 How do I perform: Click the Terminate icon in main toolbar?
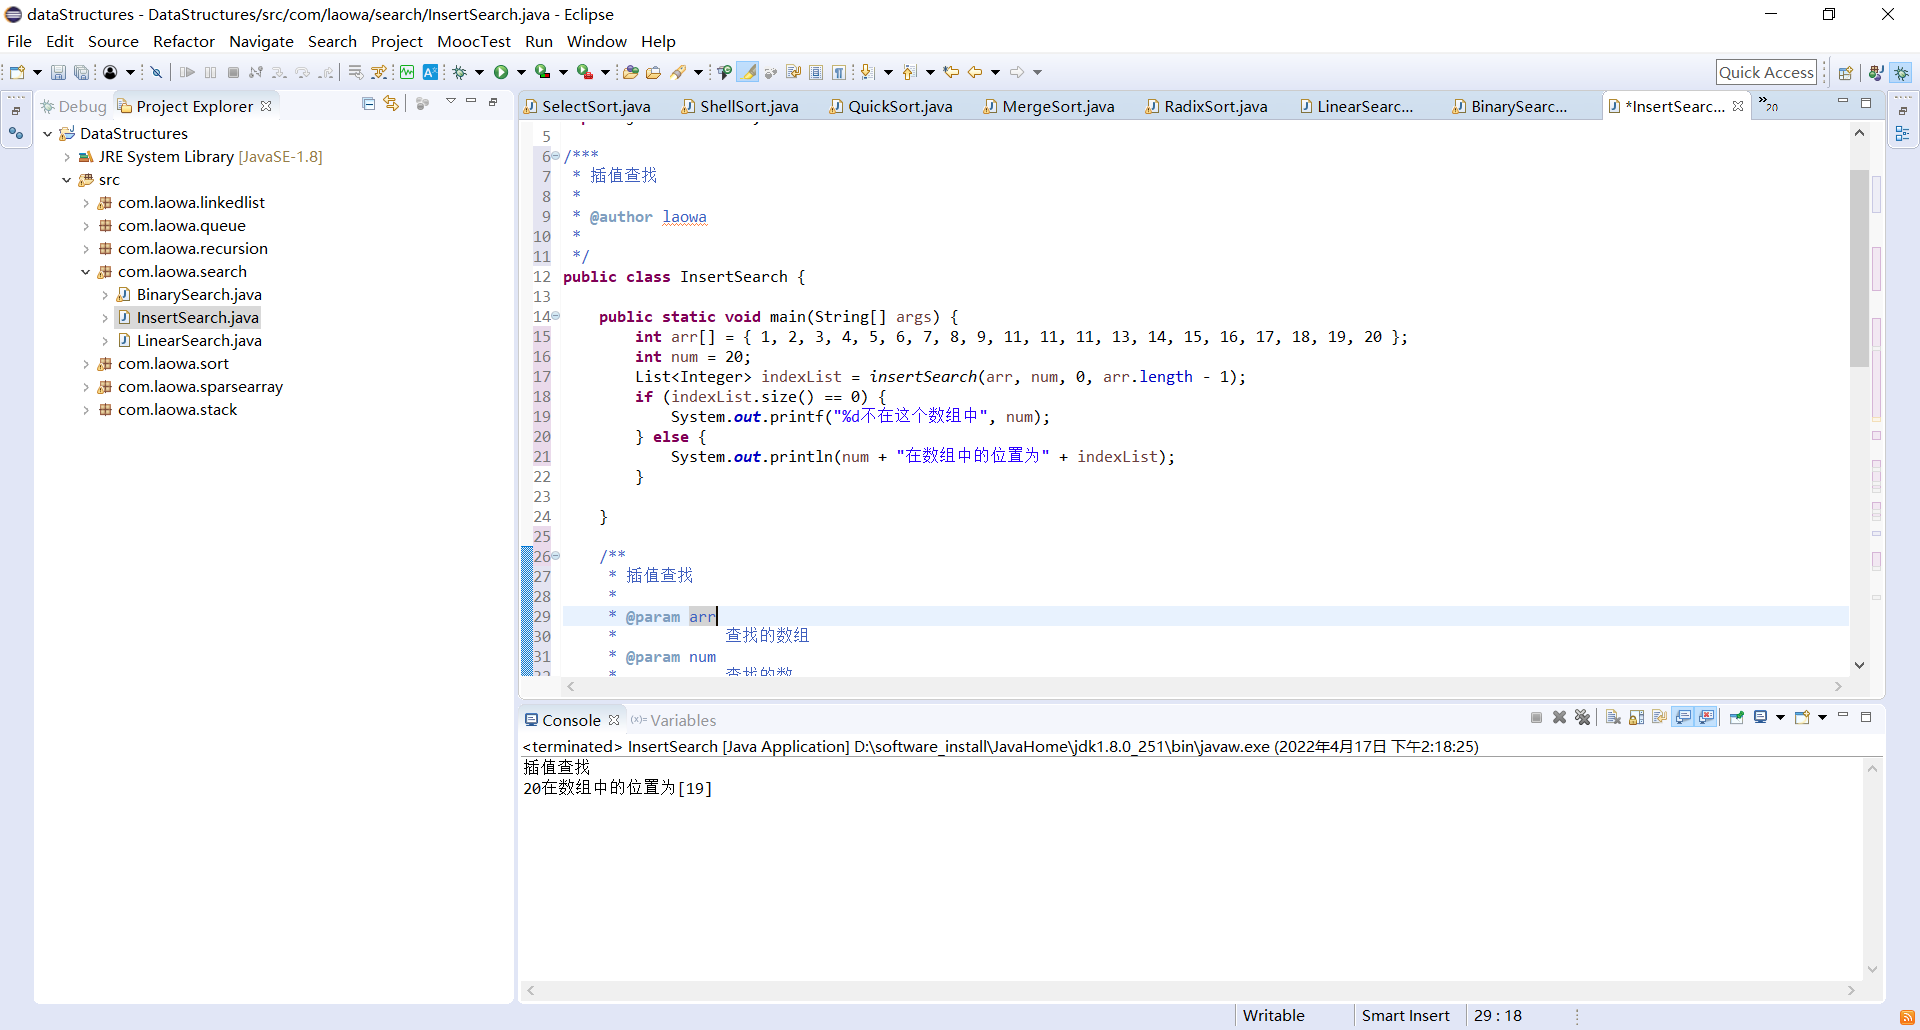tap(233, 72)
